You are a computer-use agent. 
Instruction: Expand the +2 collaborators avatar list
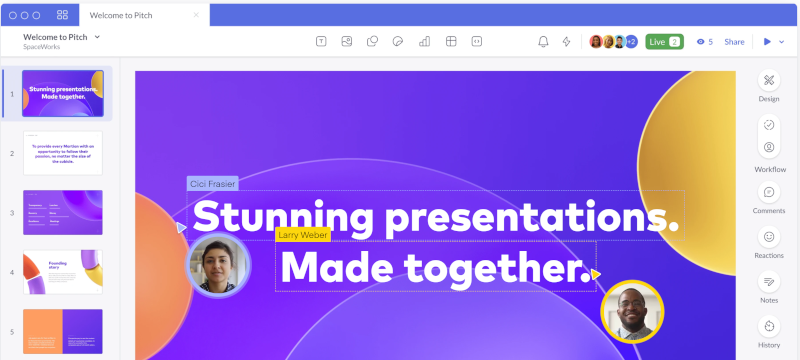tap(631, 42)
